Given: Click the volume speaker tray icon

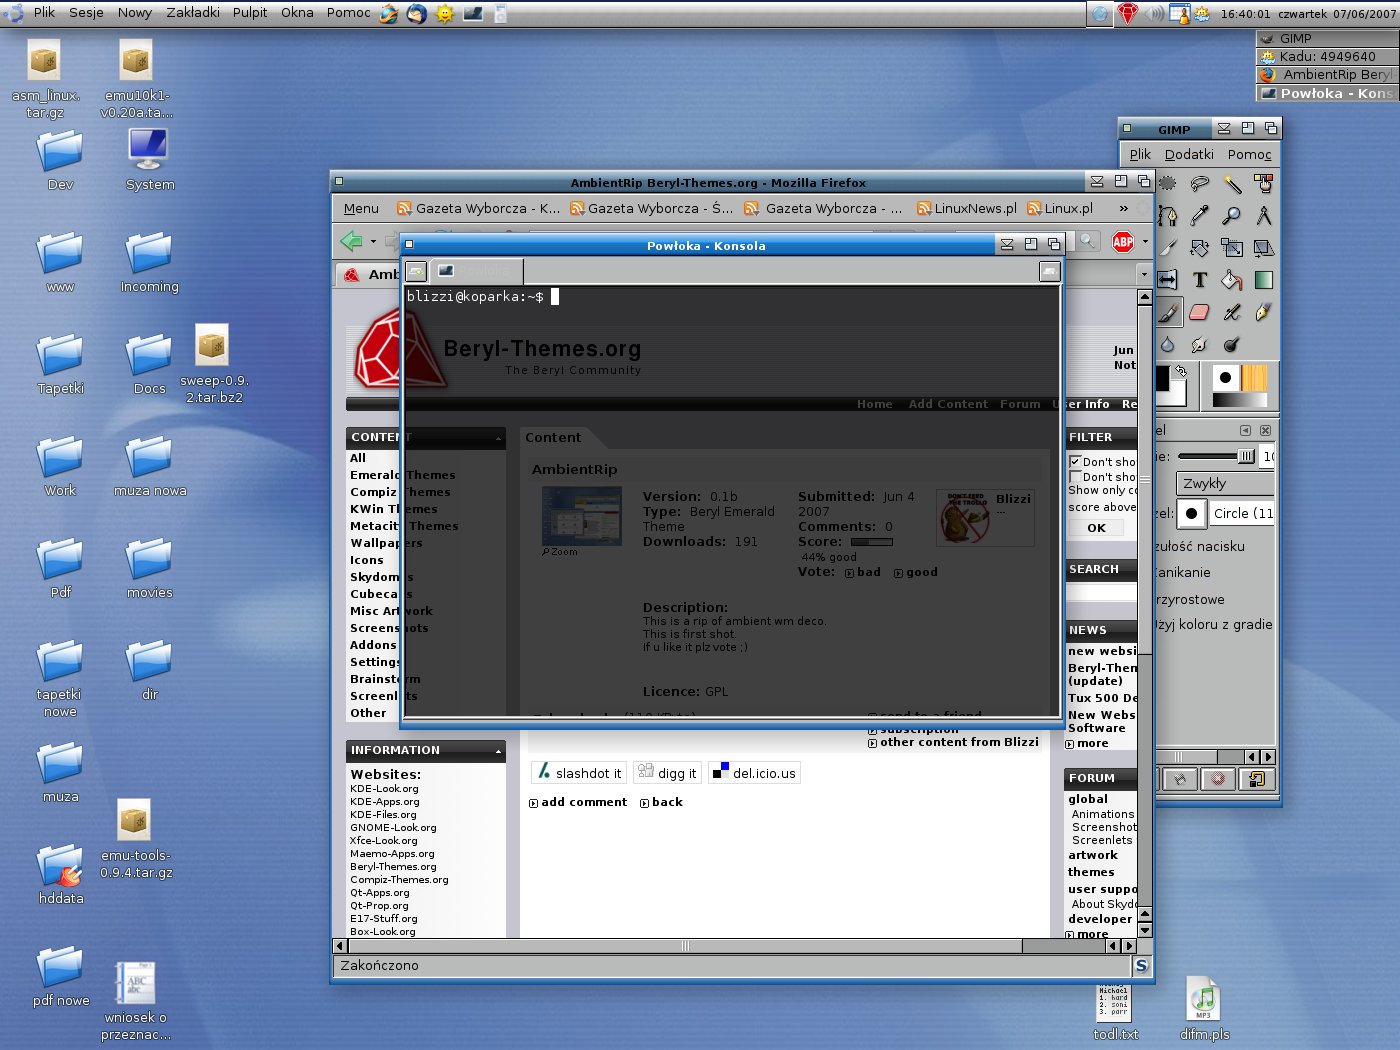Looking at the screenshot, I should [x=1154, y=14].
